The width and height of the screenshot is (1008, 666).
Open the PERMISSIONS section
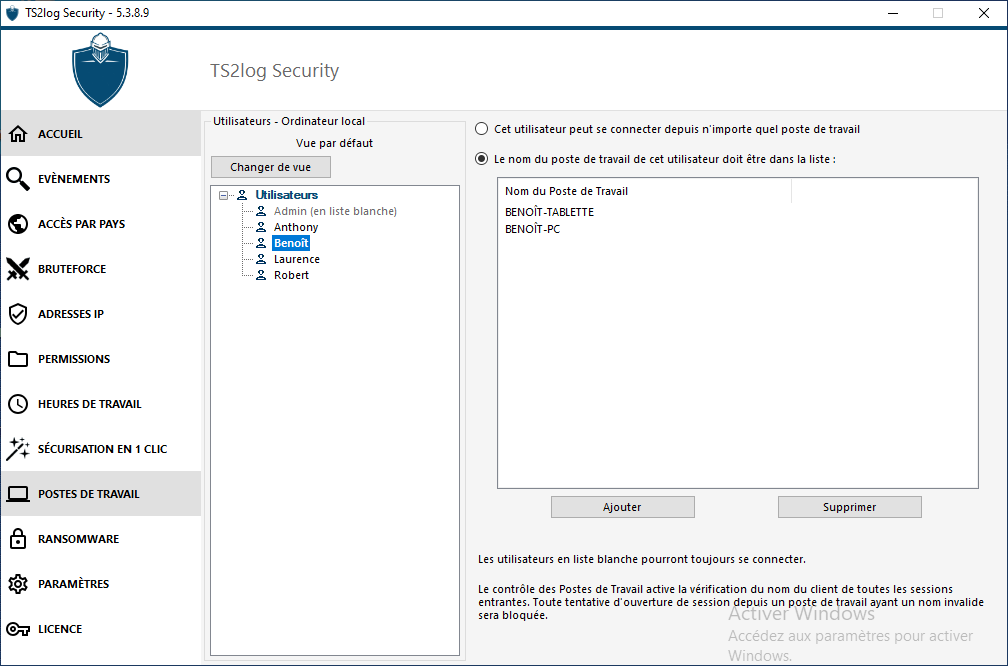click(101, 359)
